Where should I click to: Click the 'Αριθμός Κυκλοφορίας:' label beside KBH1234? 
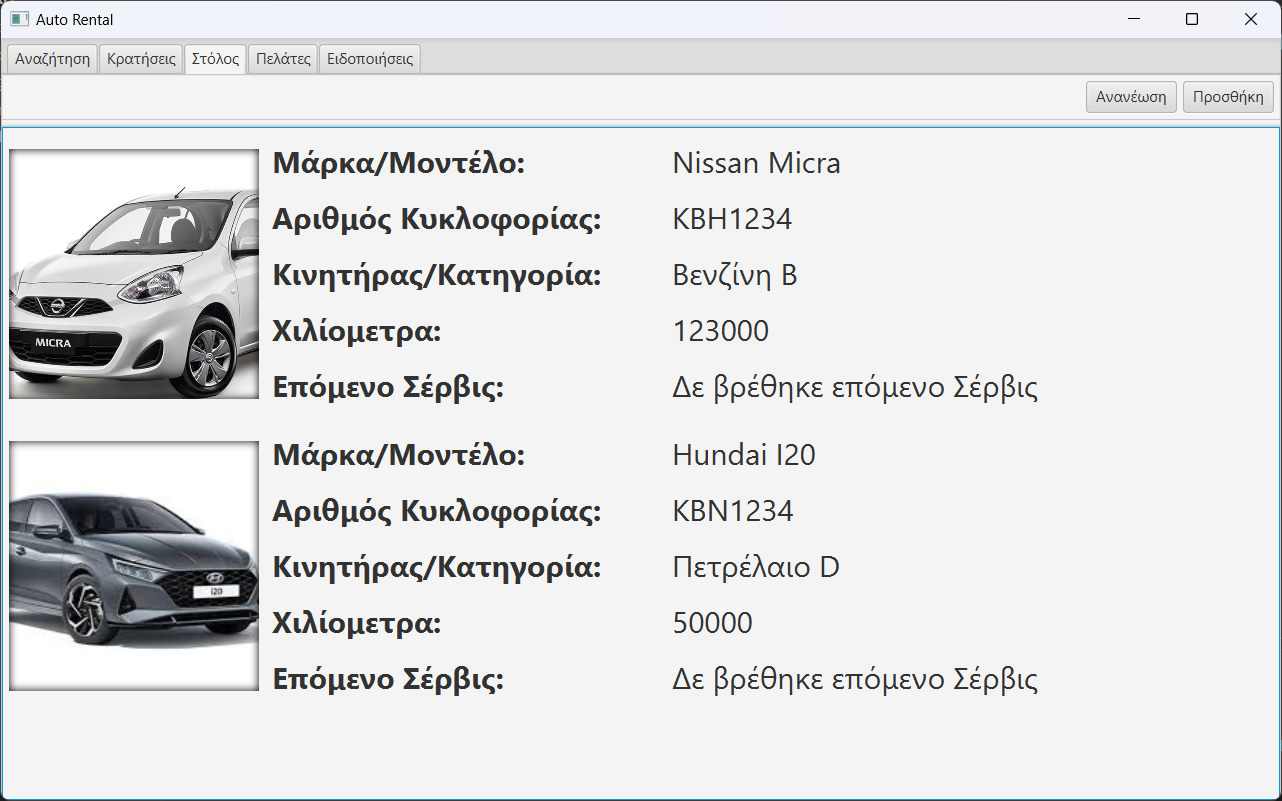[437, 219]
